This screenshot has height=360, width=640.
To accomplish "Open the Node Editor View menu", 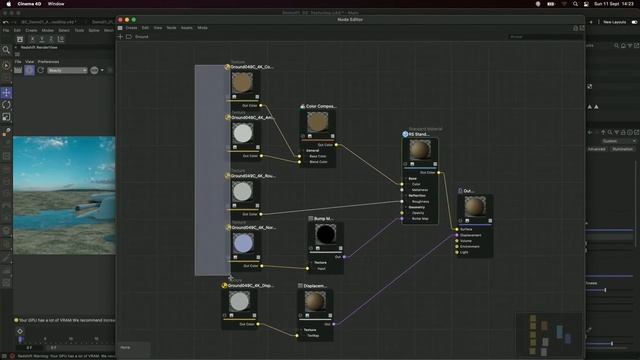I will (158, 28).
